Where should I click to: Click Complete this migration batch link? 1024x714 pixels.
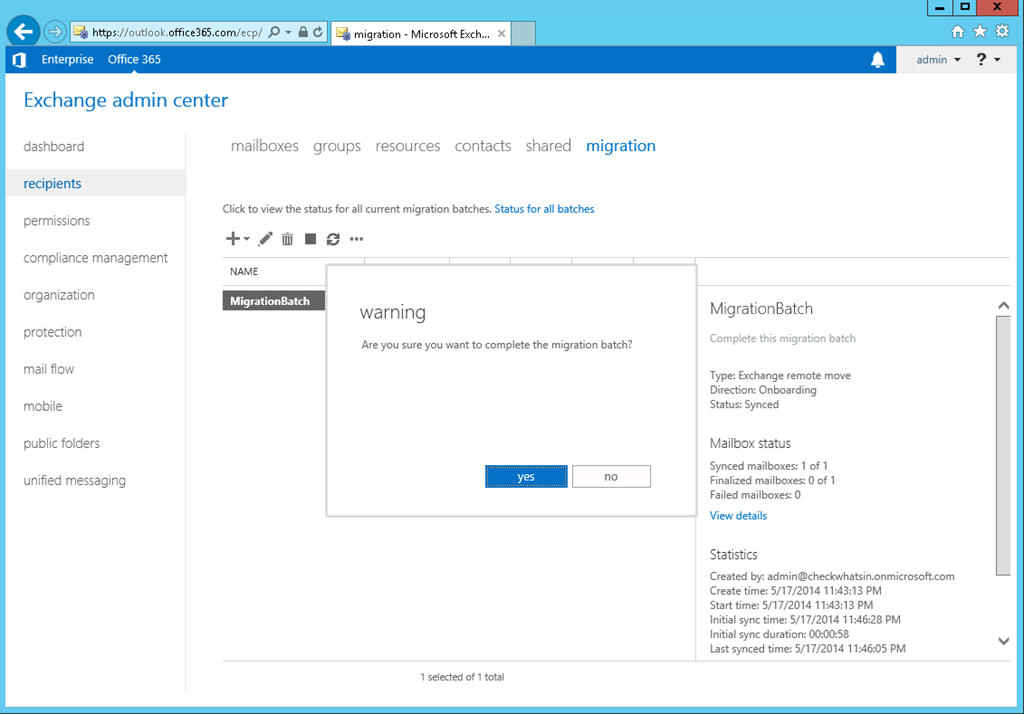pos(782,338)
